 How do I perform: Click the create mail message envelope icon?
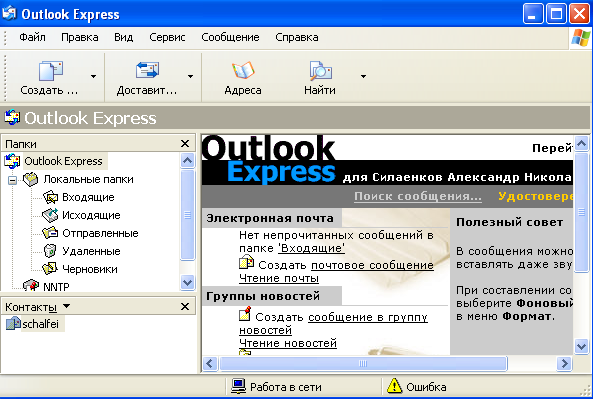[247, 262]
